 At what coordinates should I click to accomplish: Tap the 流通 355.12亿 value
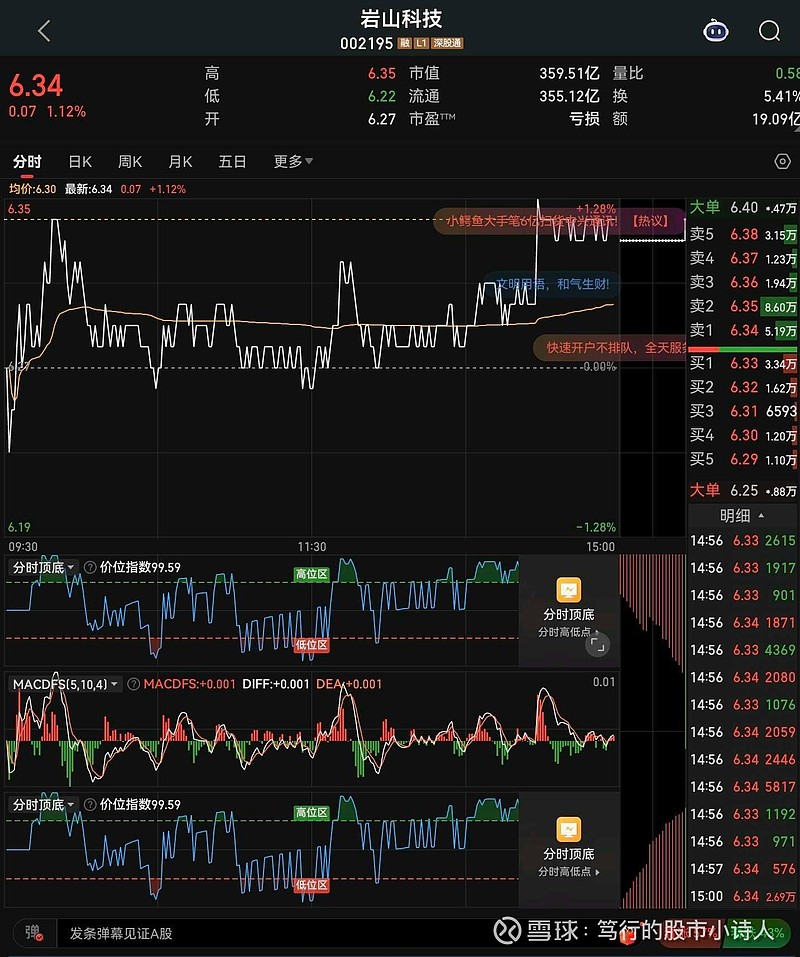point(569,96)
